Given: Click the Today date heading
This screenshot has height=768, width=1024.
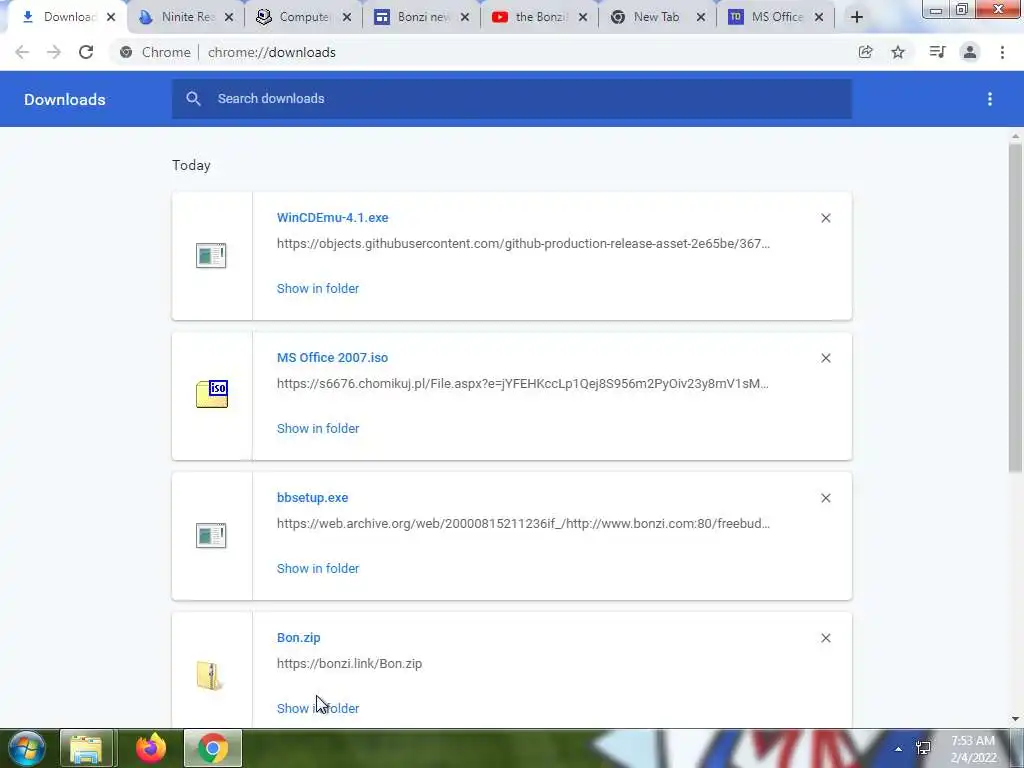Looking at the screenshot, I should [191, 165].
